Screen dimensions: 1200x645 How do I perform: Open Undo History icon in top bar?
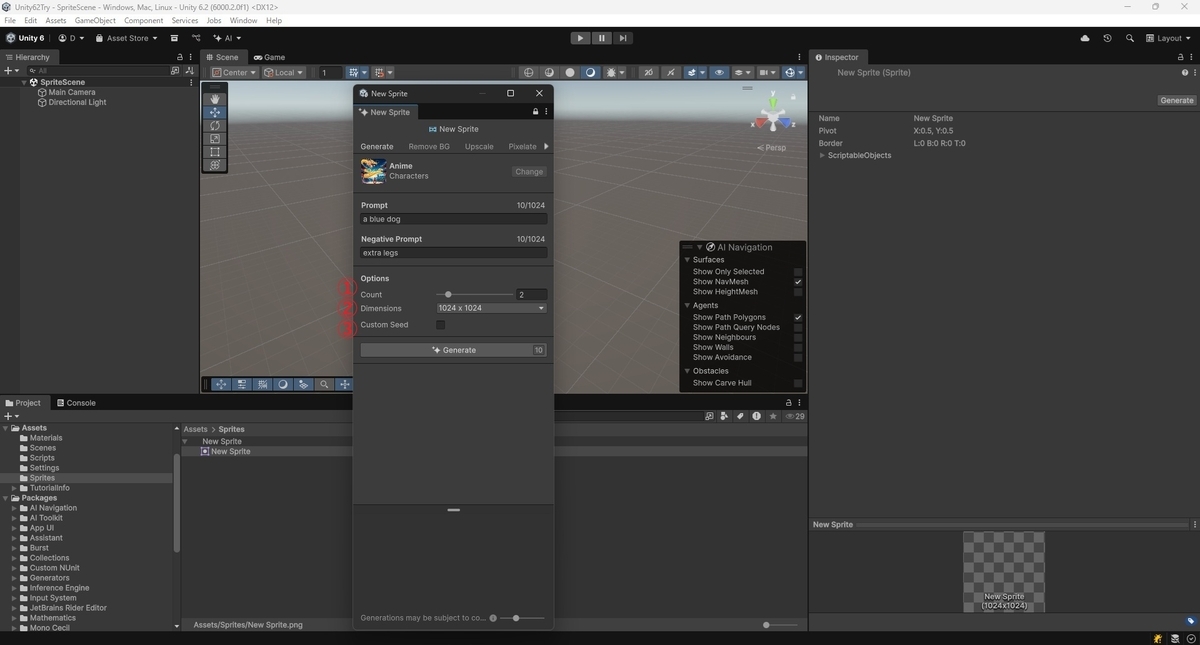pos(1107,38)
